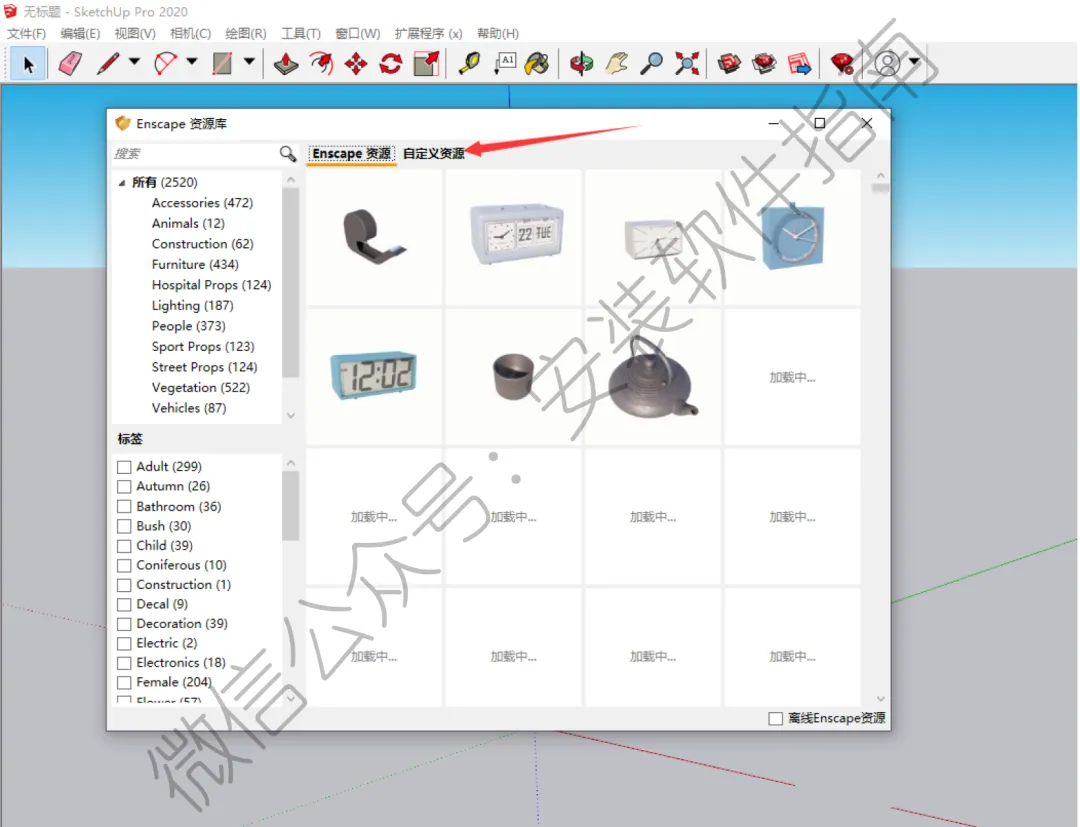Select the Rectangle shape tool

point(222,64)
